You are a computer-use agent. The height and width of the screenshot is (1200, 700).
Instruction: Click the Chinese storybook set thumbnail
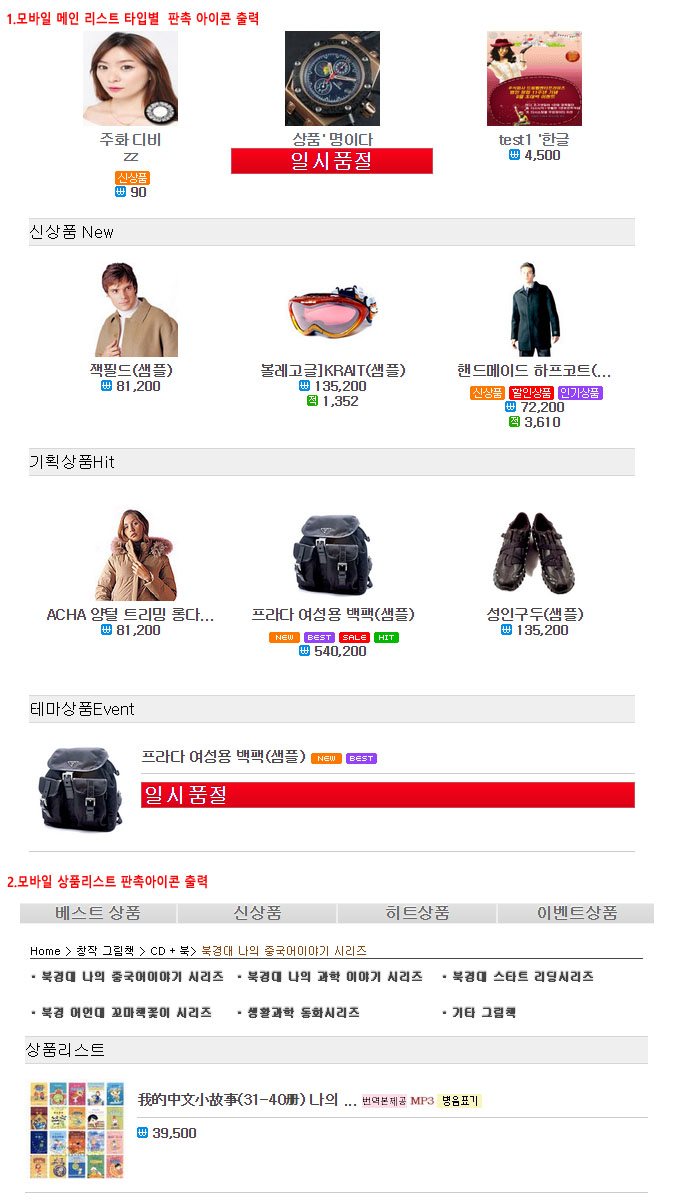77,1130
